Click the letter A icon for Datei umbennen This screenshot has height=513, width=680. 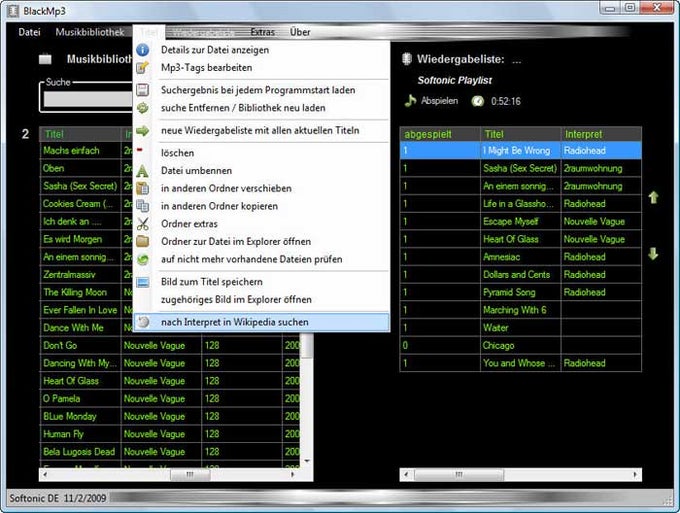click(x=143, y=171)
